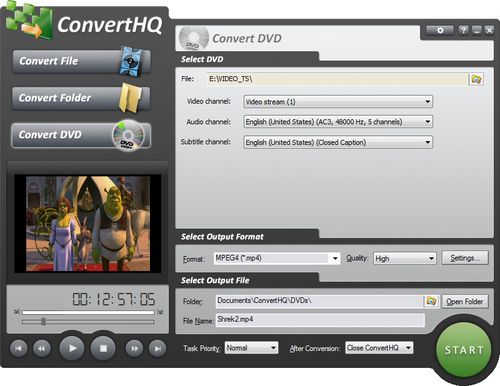Set trim end marker icon
The image size is (500, 386).
tap(160, 312)
